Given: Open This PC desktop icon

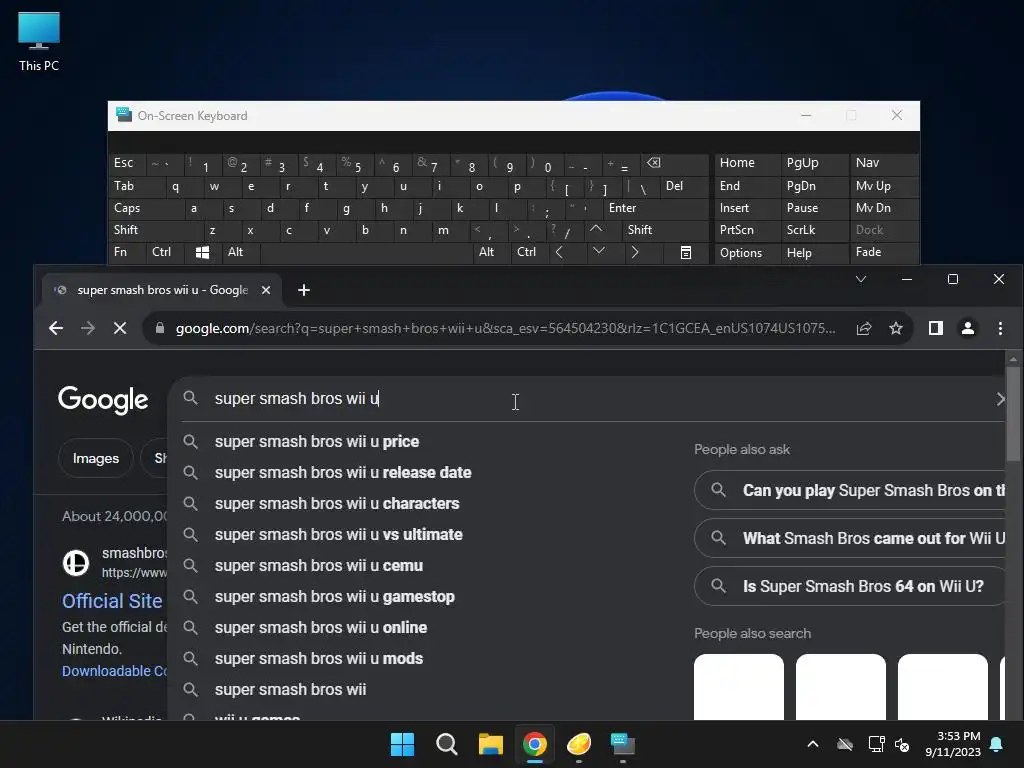Looking at the screenshot, I should [39, 41].
